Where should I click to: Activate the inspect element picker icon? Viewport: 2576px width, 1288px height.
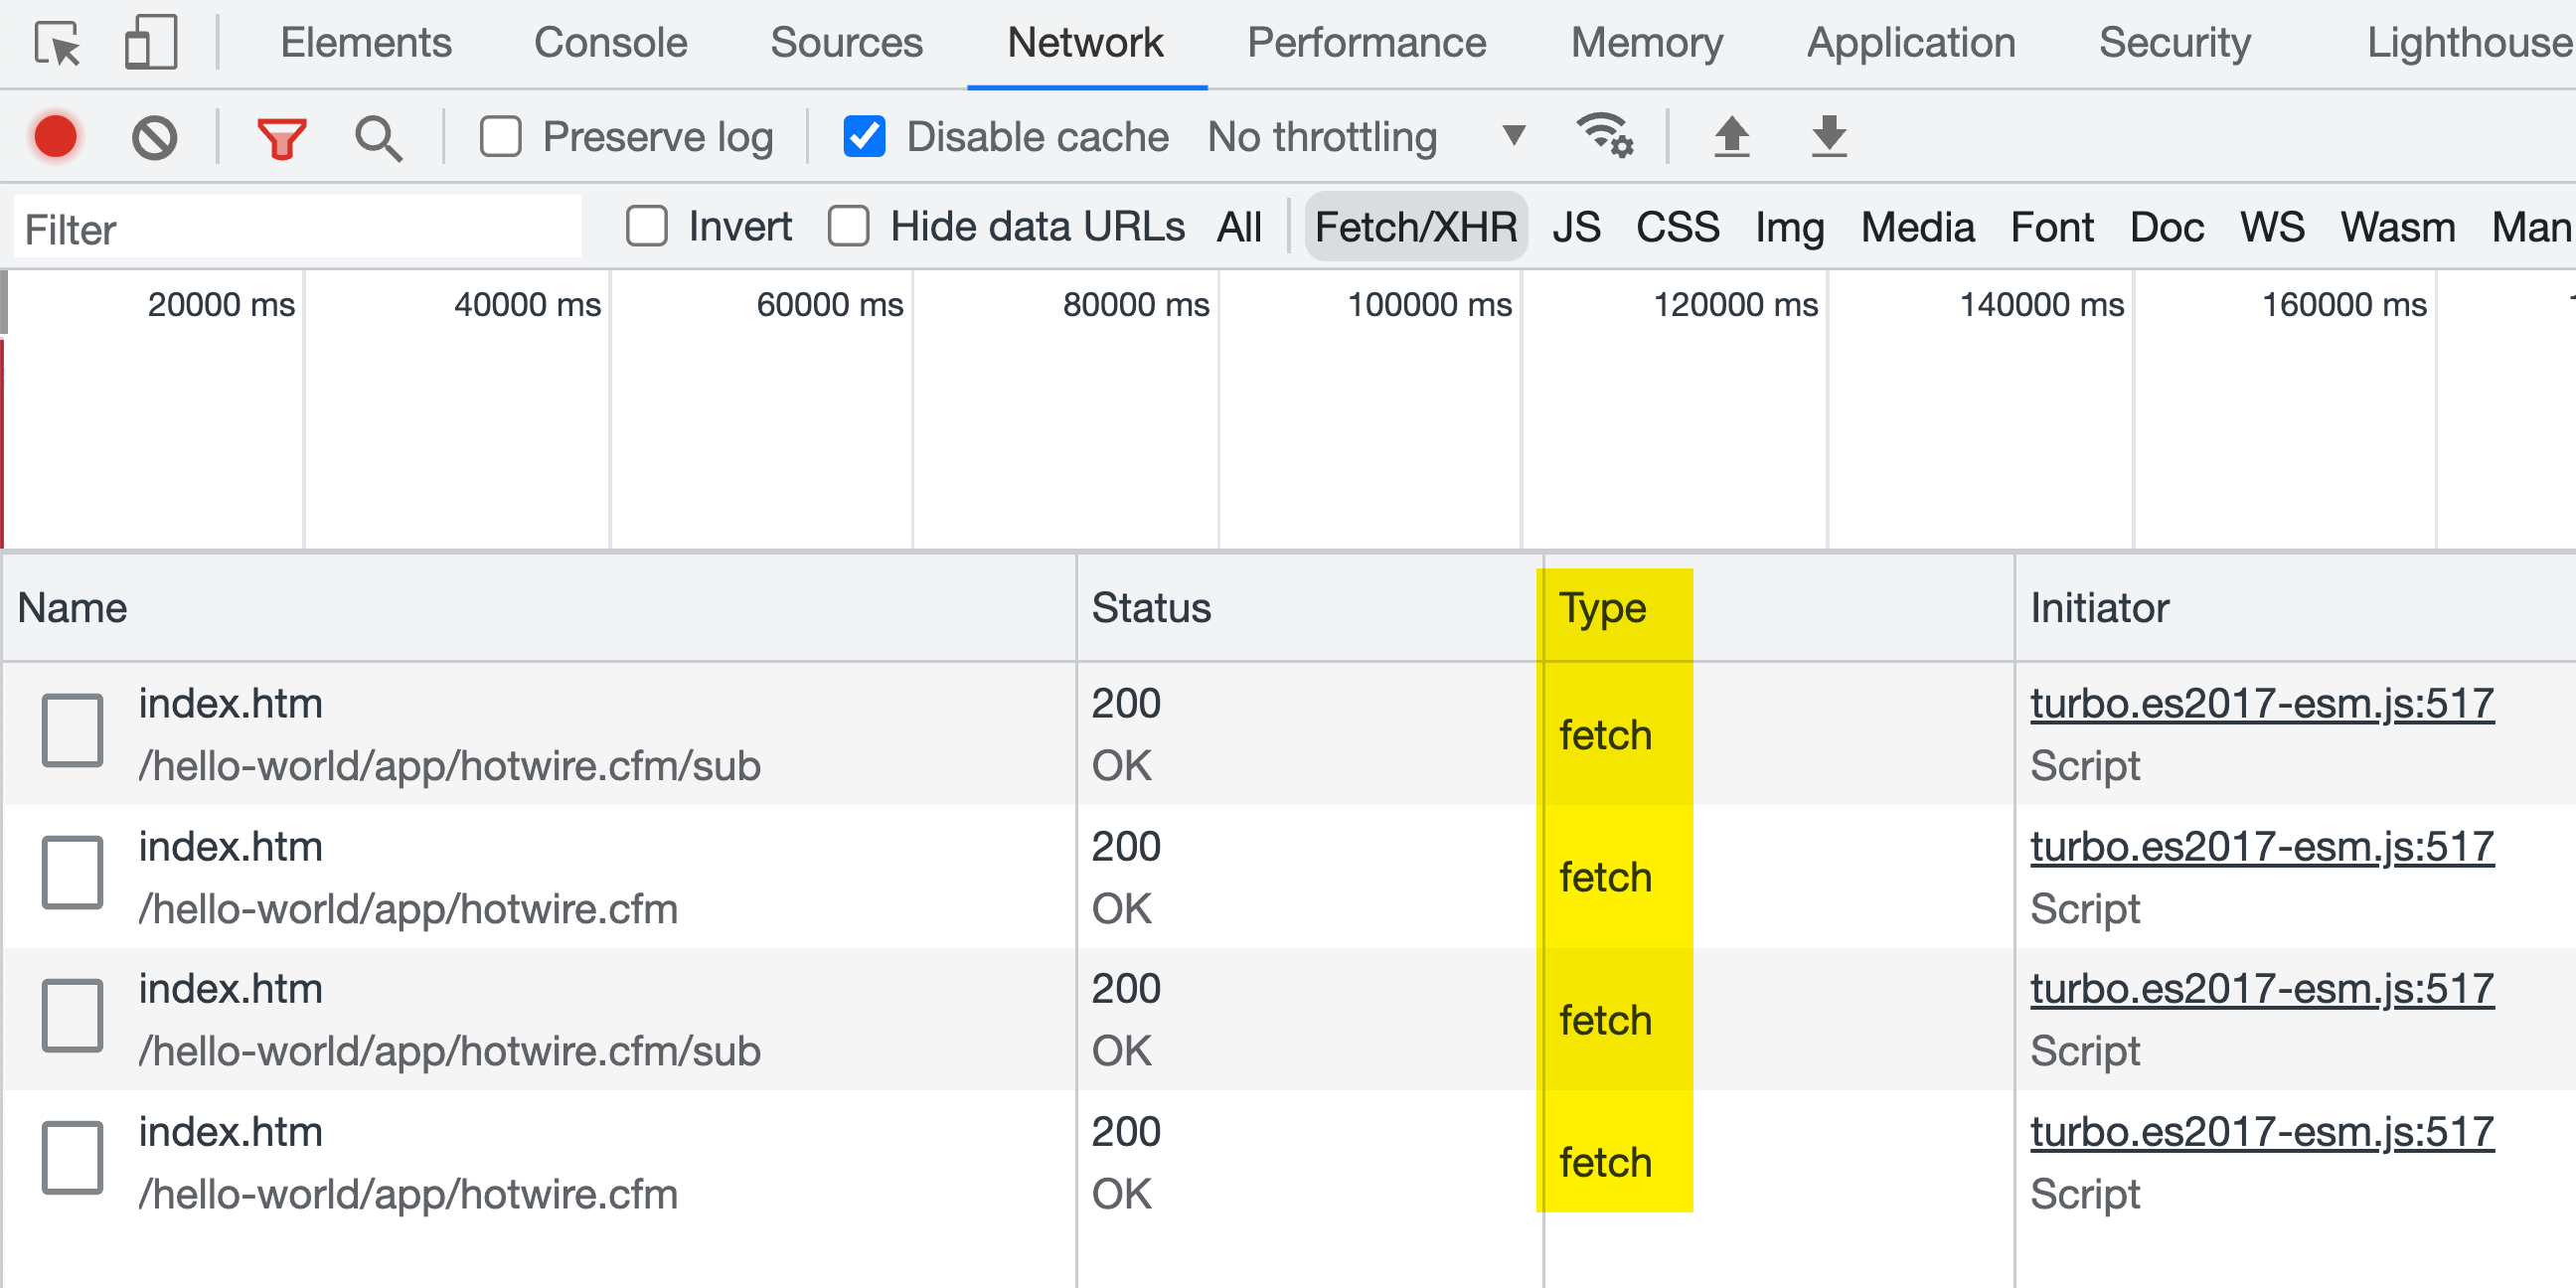[x=58, y=43]
